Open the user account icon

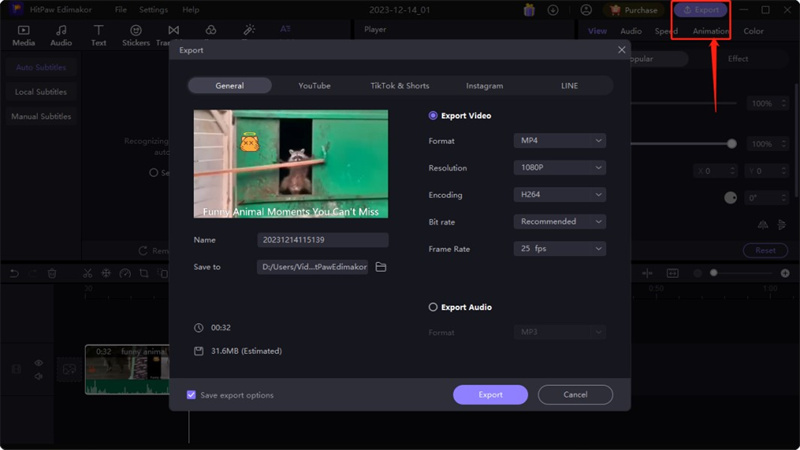tap(586, 10)
